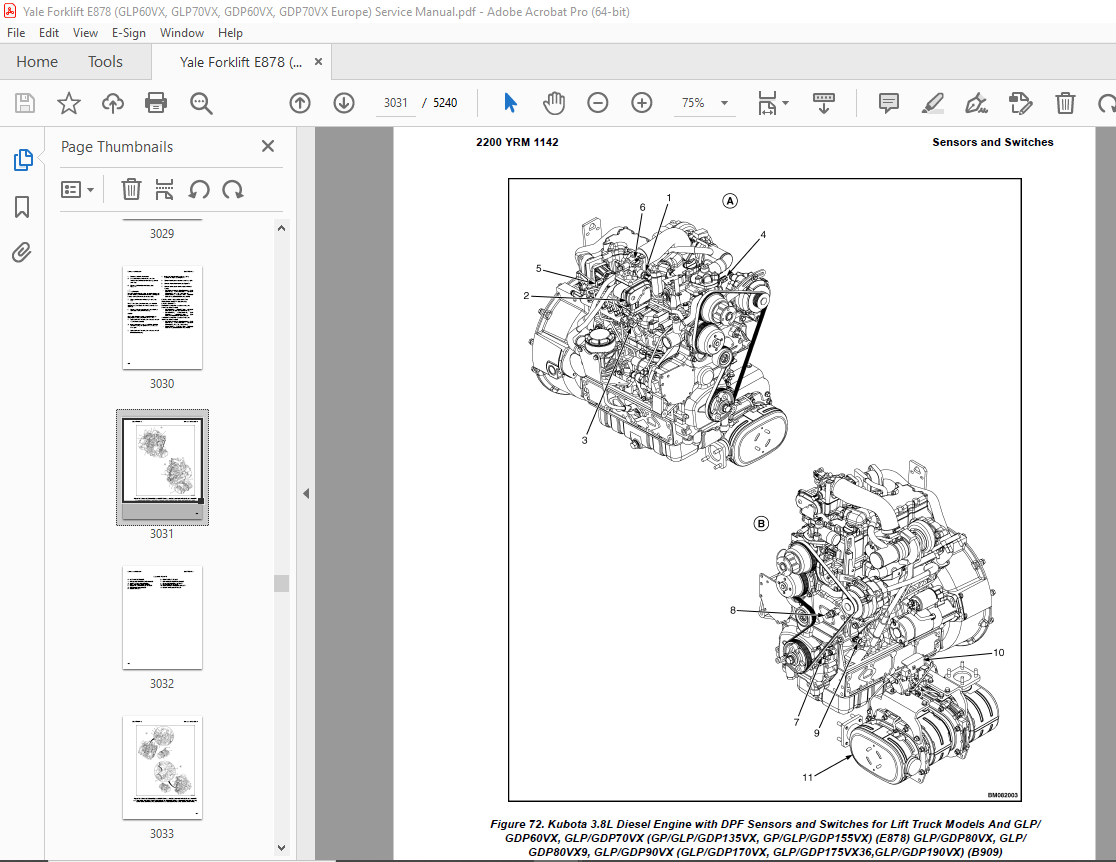The height and width of the screenshot is (862, 1116).
Task: Delete selected pages in thumbnails panel
Action: pos(131,189)
